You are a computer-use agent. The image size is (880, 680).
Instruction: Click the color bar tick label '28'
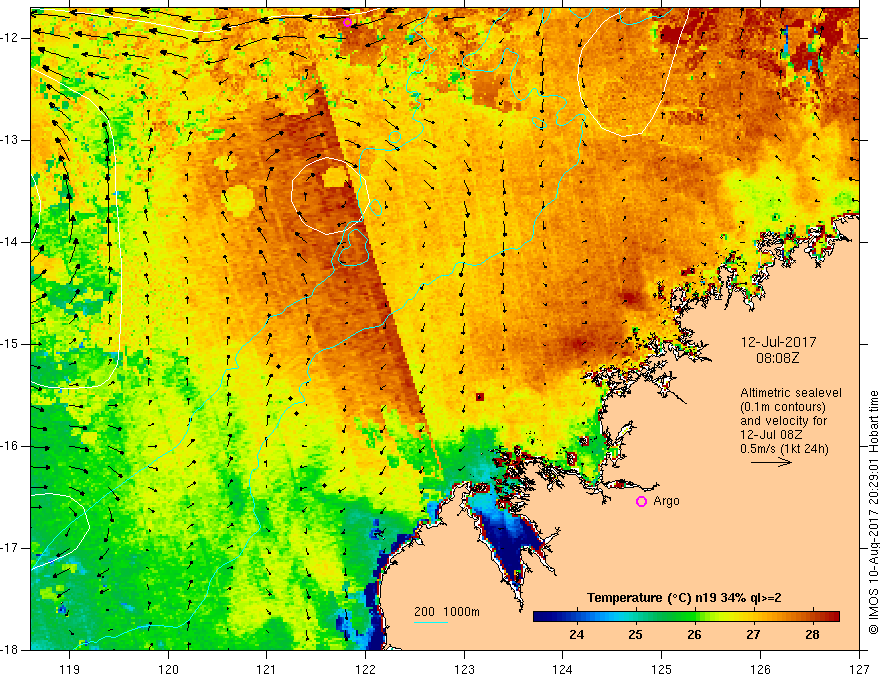pos(812,635)
